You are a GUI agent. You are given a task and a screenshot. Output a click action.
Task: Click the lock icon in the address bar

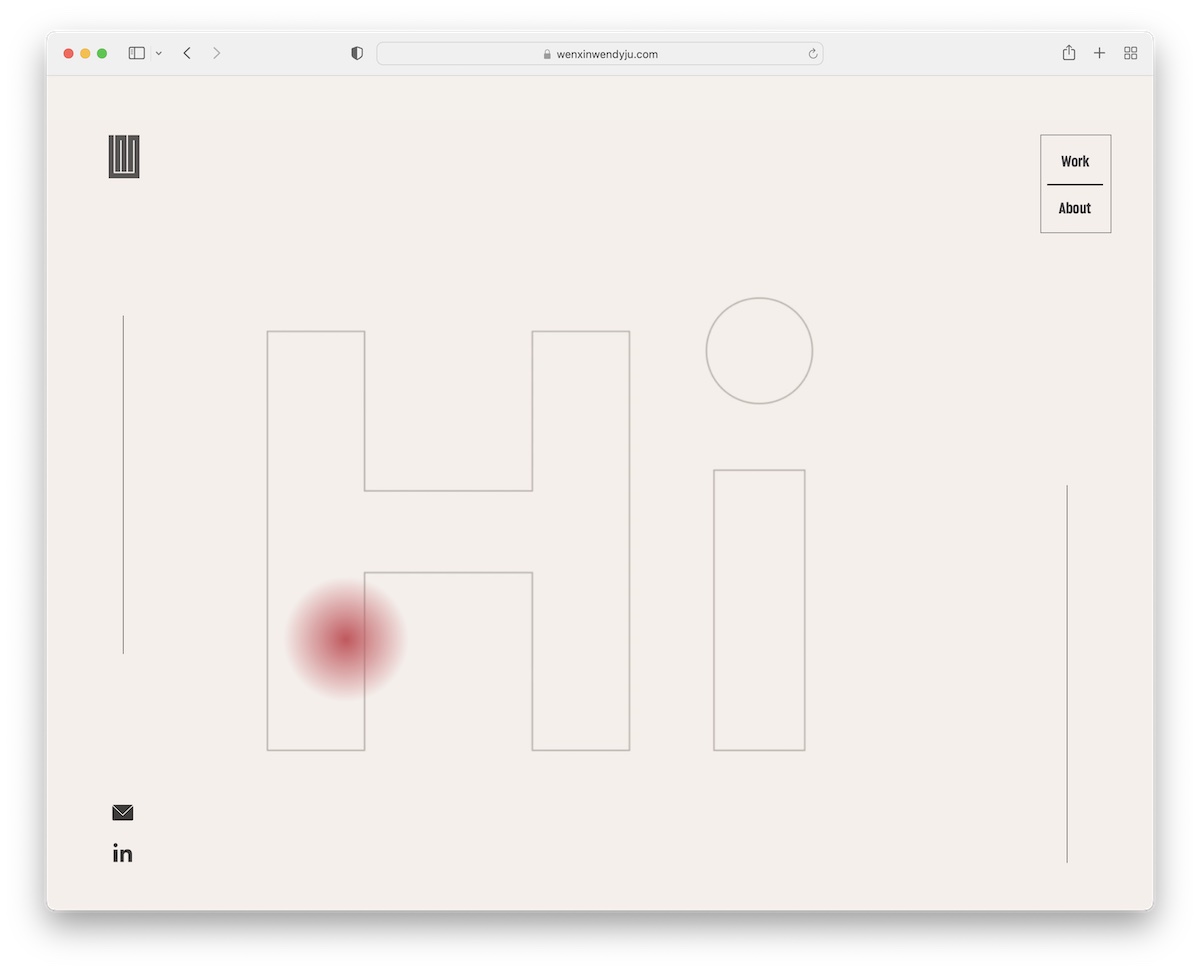(547, 55)
